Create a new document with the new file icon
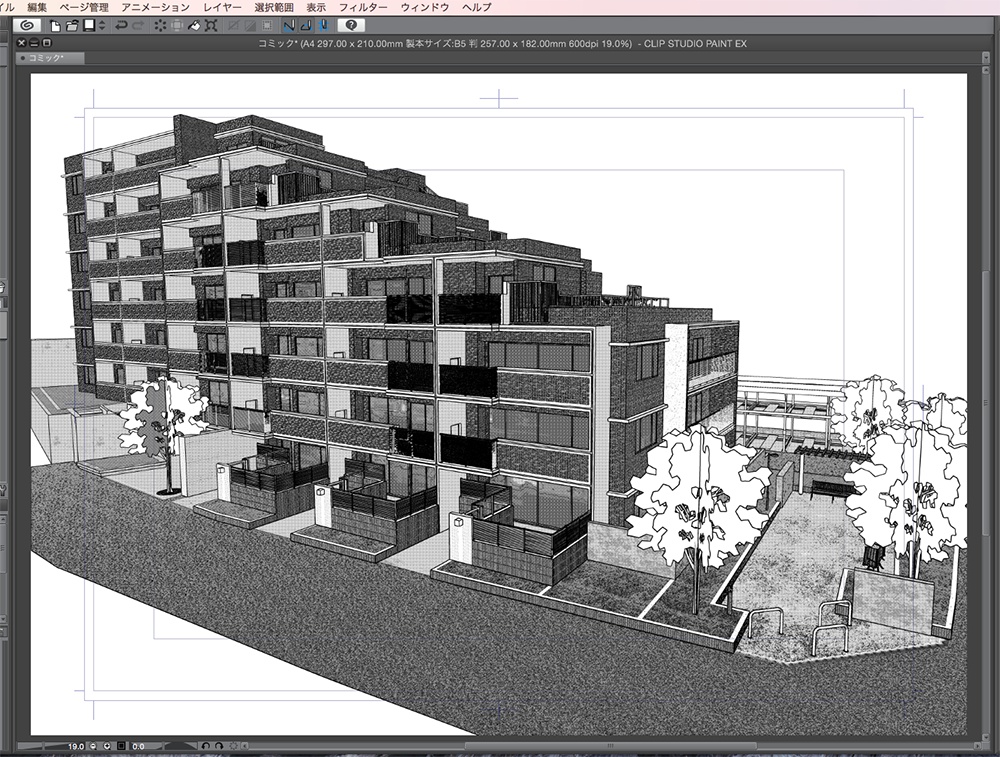Screen dimensions: 1000x757 (x=55, y=27)
